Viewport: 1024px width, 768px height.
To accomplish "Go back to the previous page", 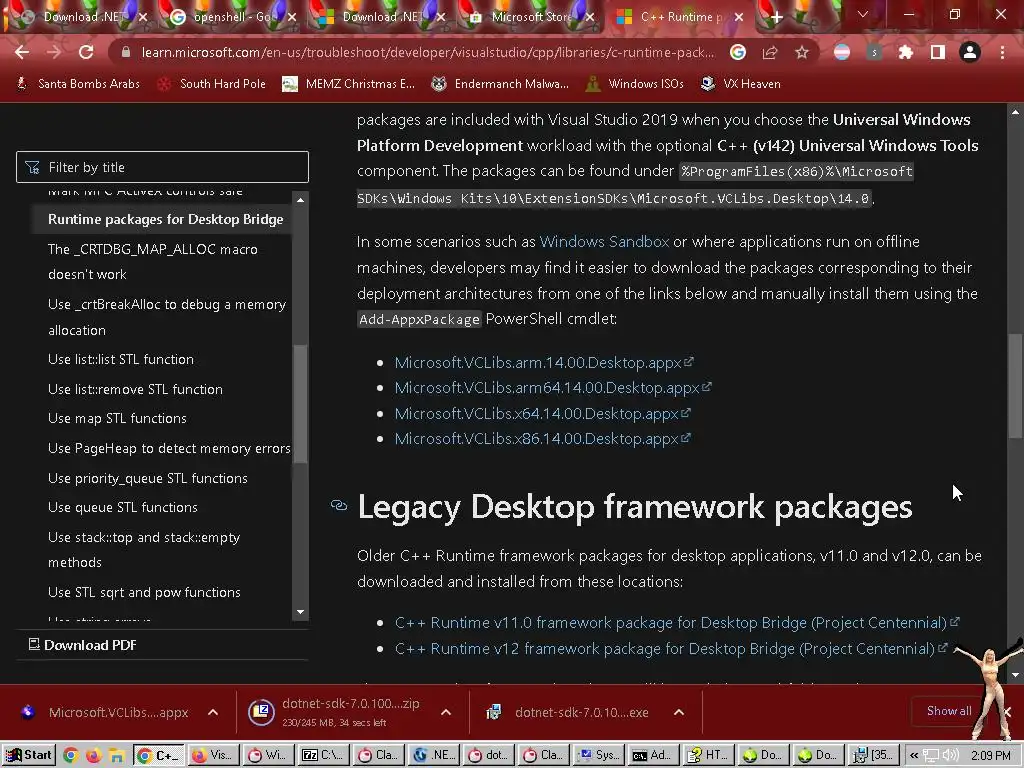I will pyautogui.click(x=22, y=52).
